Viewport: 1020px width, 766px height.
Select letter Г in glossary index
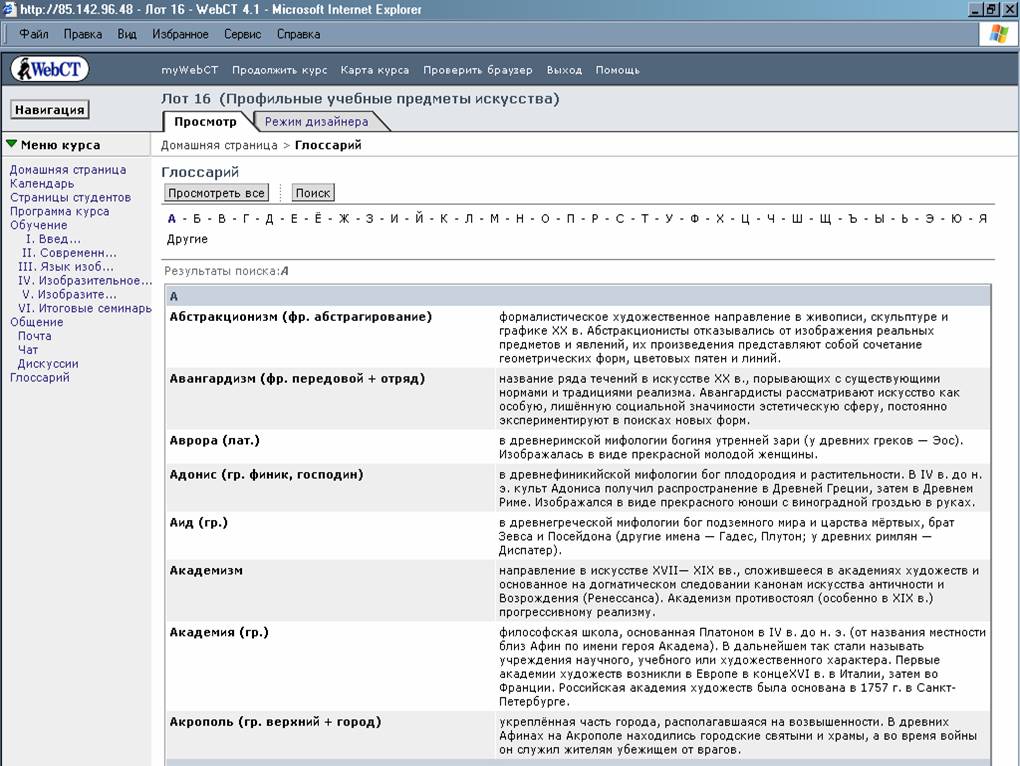(246, 218)
